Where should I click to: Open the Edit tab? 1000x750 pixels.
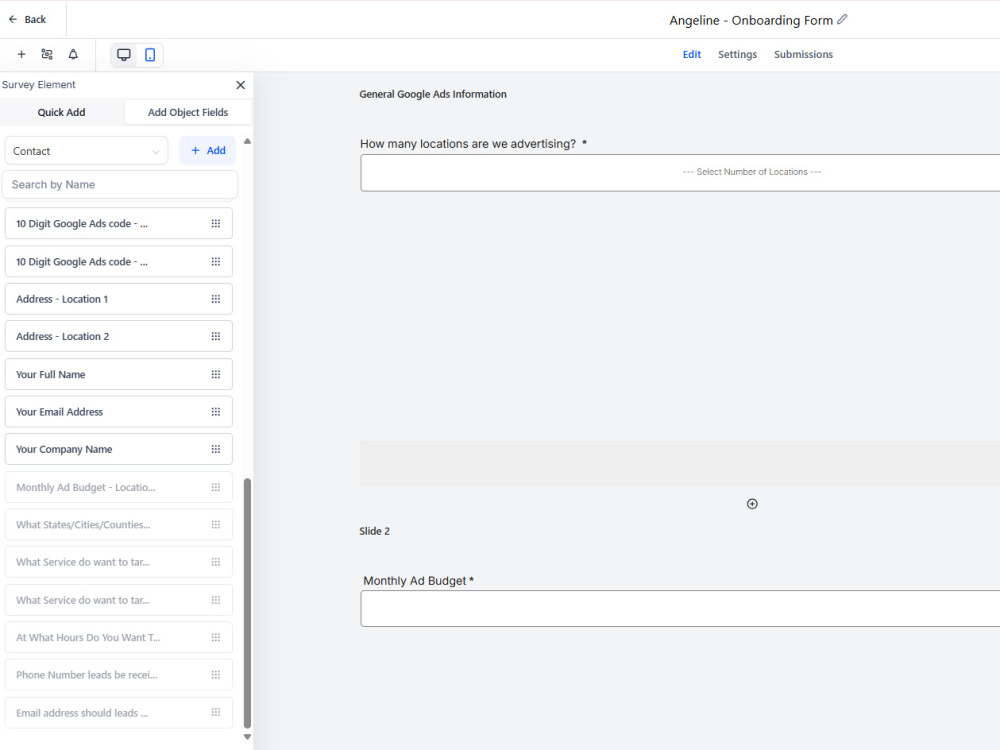(691, 54)
